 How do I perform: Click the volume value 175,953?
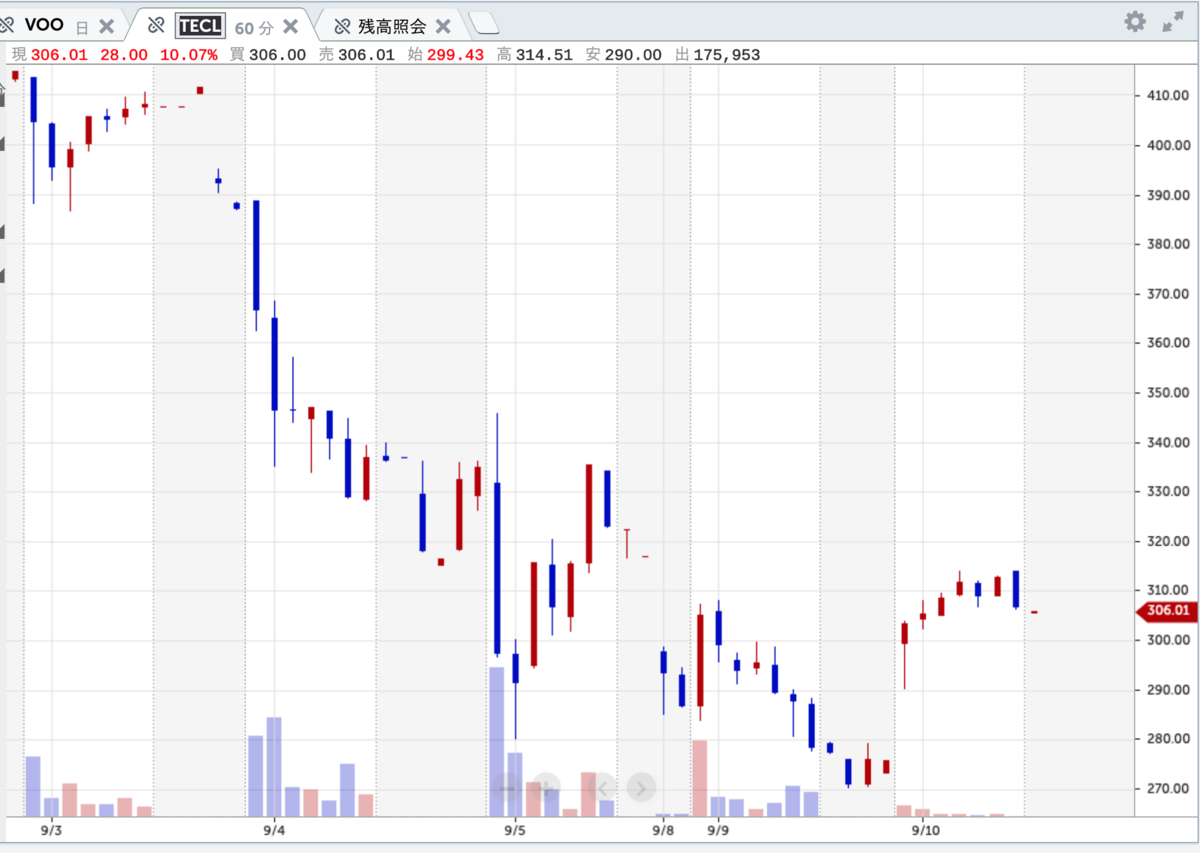[x=726, y=54]
